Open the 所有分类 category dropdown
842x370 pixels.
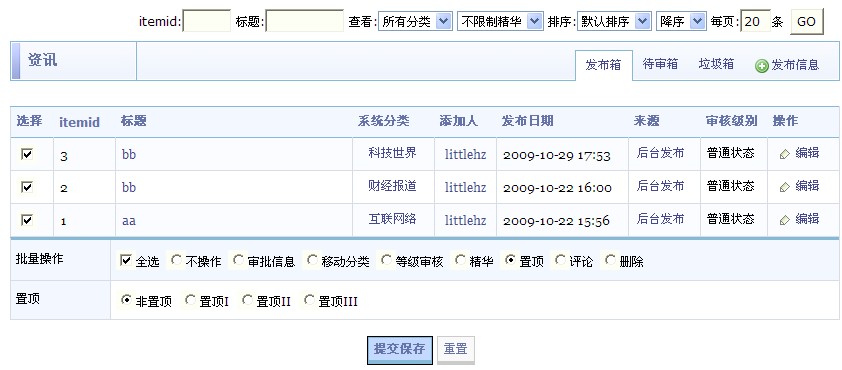click(x=415, y=21)
